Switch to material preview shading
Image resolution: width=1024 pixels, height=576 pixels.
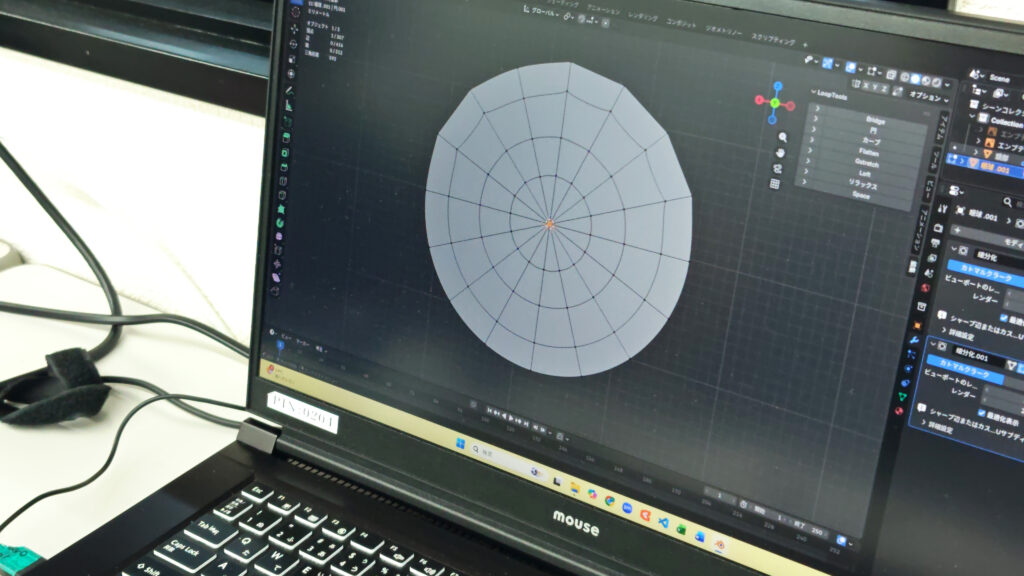tap(926, 80)
